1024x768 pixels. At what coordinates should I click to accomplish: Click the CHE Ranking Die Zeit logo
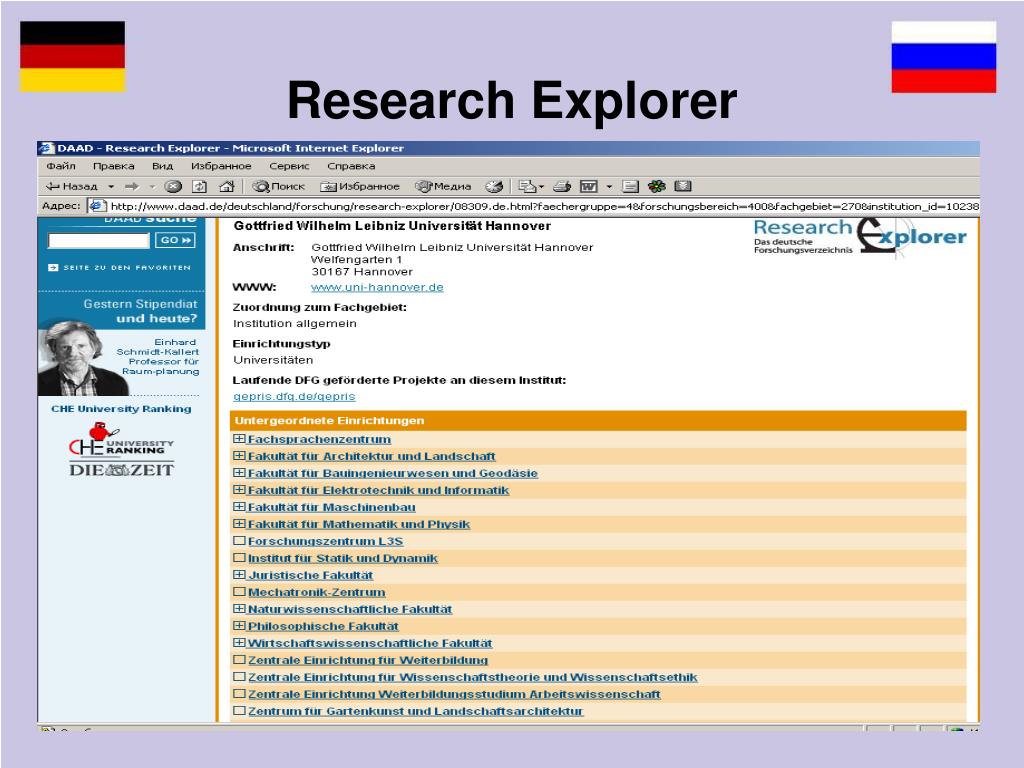click(x=121, y=450)
